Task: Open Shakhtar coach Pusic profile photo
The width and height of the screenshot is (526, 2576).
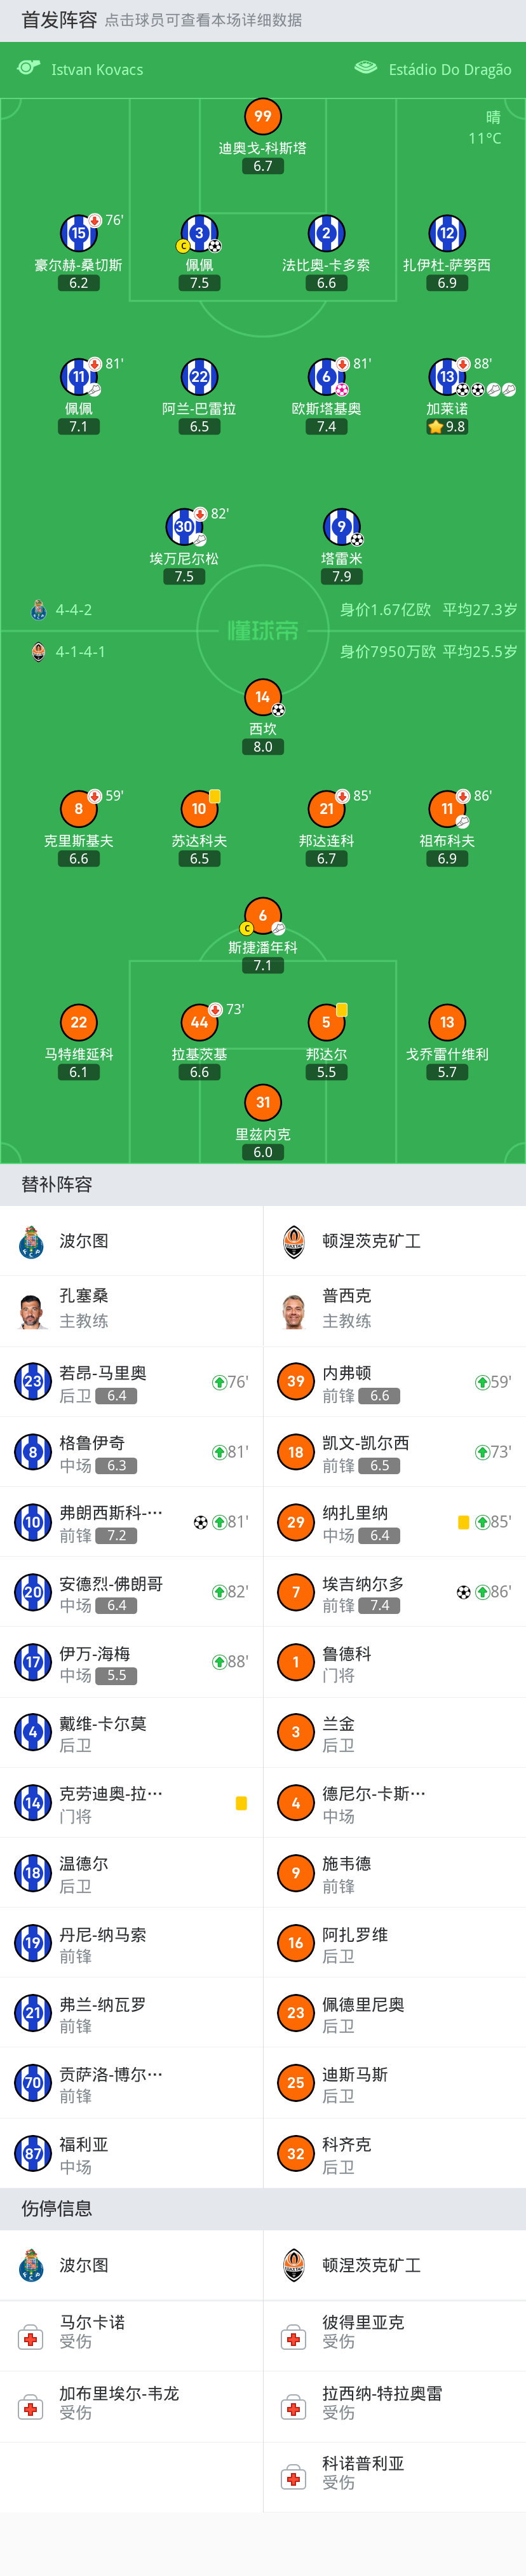Action: [x=294, y=1310]
